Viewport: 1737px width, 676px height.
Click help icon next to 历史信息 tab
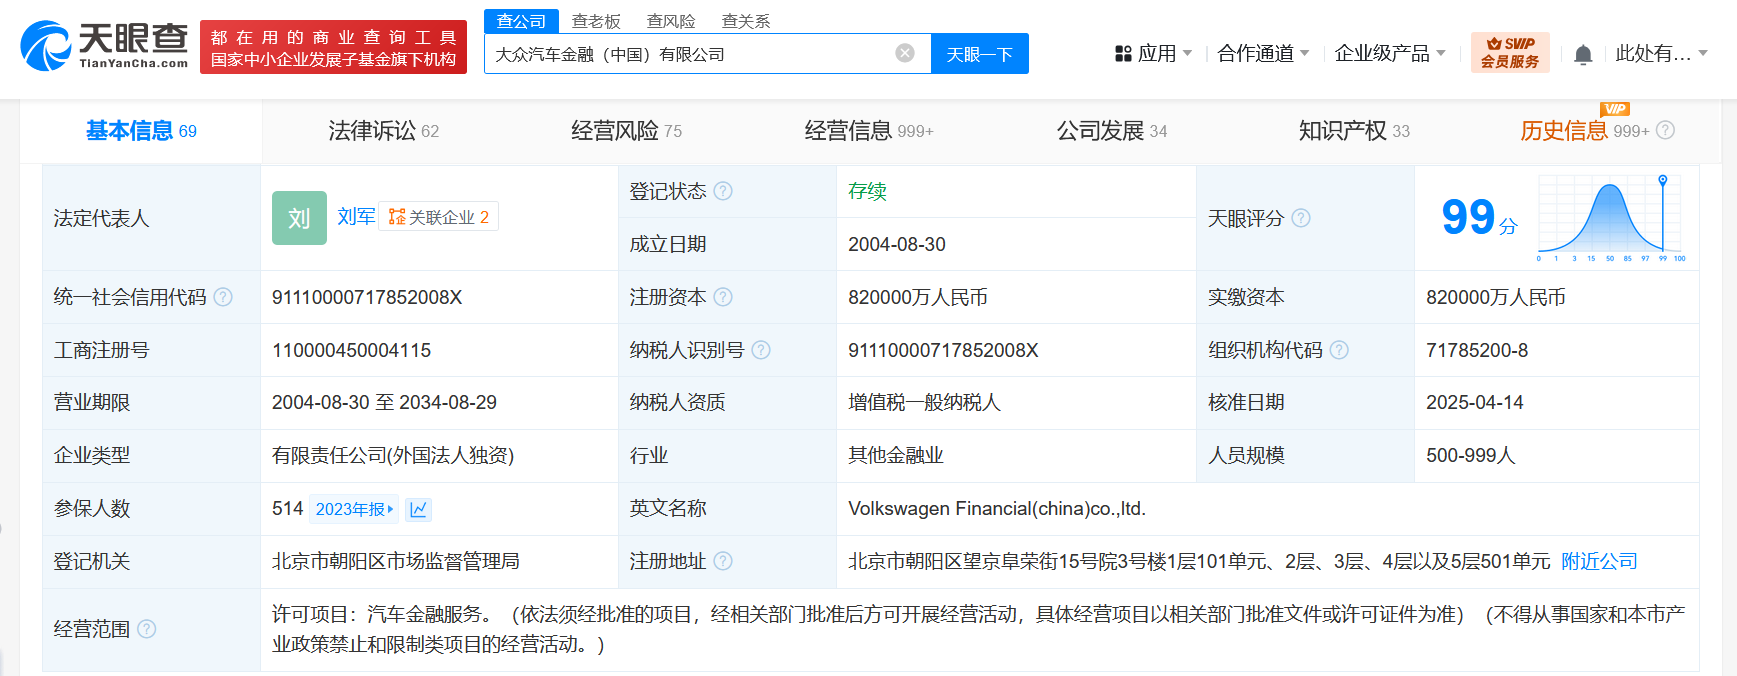(x=1665, y=130)
